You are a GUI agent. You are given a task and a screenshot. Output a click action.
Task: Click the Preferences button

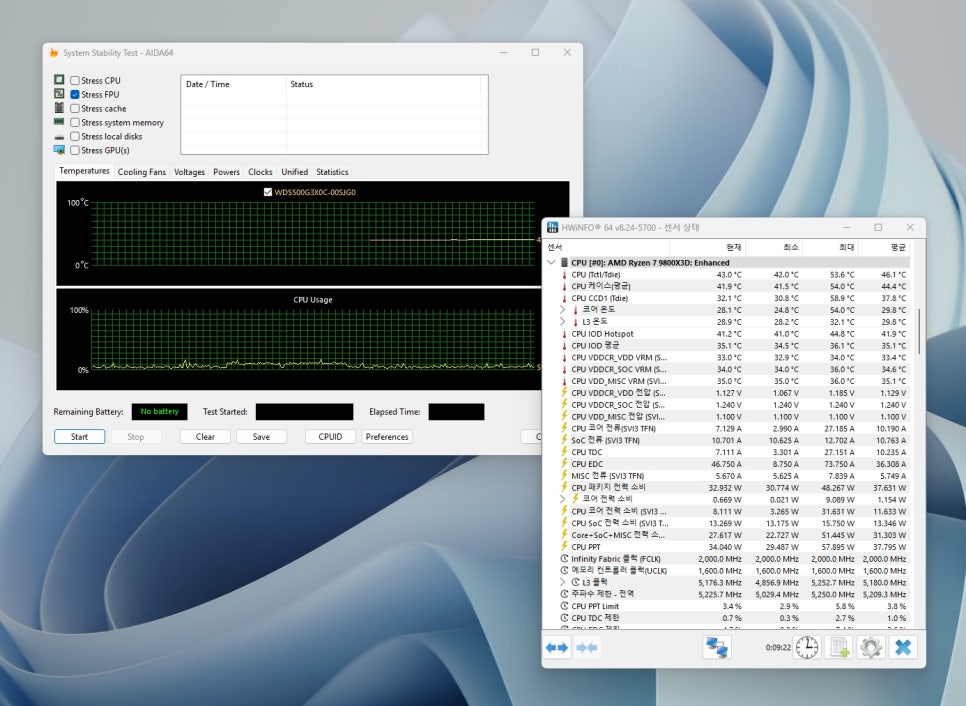pos(387,437)
